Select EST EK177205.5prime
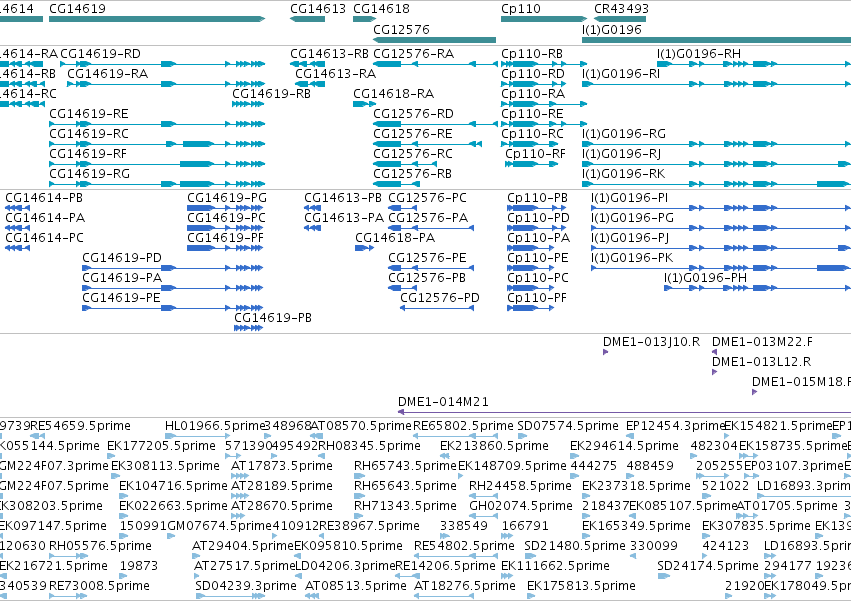The height and width of the screenshot is (601, 851). tap(111, 456)
